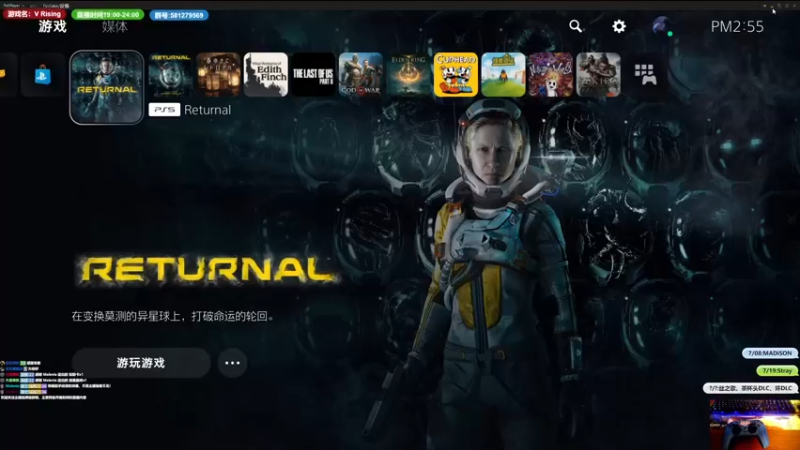Open The Last of Us Part II tile
Viewport: 800px width, 450px height.
(x=313, y=74)
